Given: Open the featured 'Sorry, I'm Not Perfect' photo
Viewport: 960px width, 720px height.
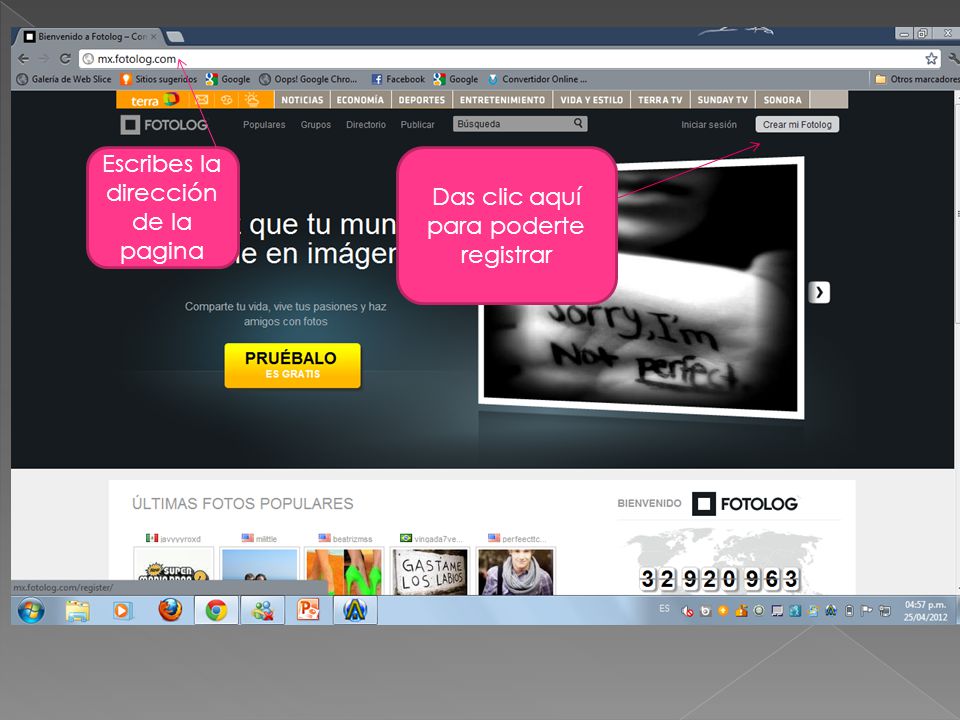Looking at the screenshot, I should point(641,288).
